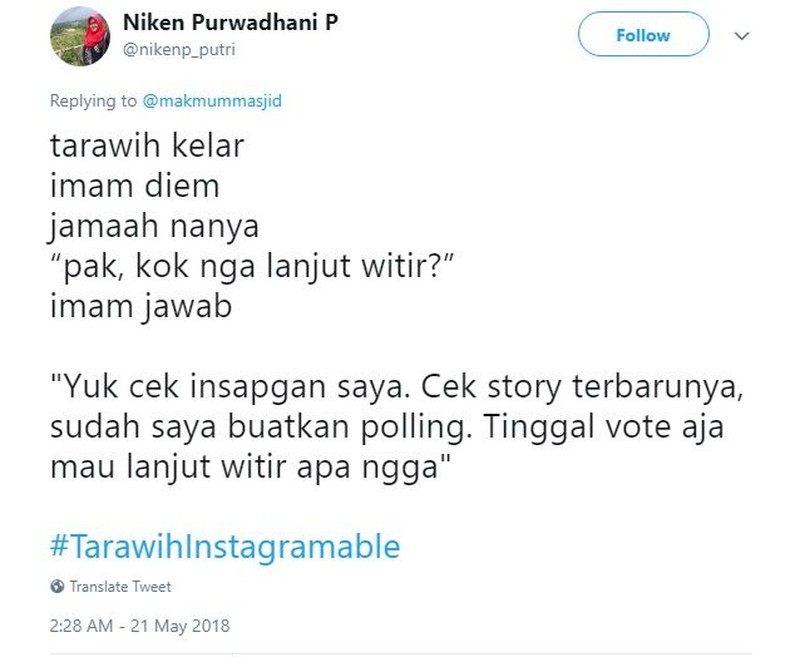Open Niken Purwadhani's profile picture
800x657 pixels.
coord(78,36)
